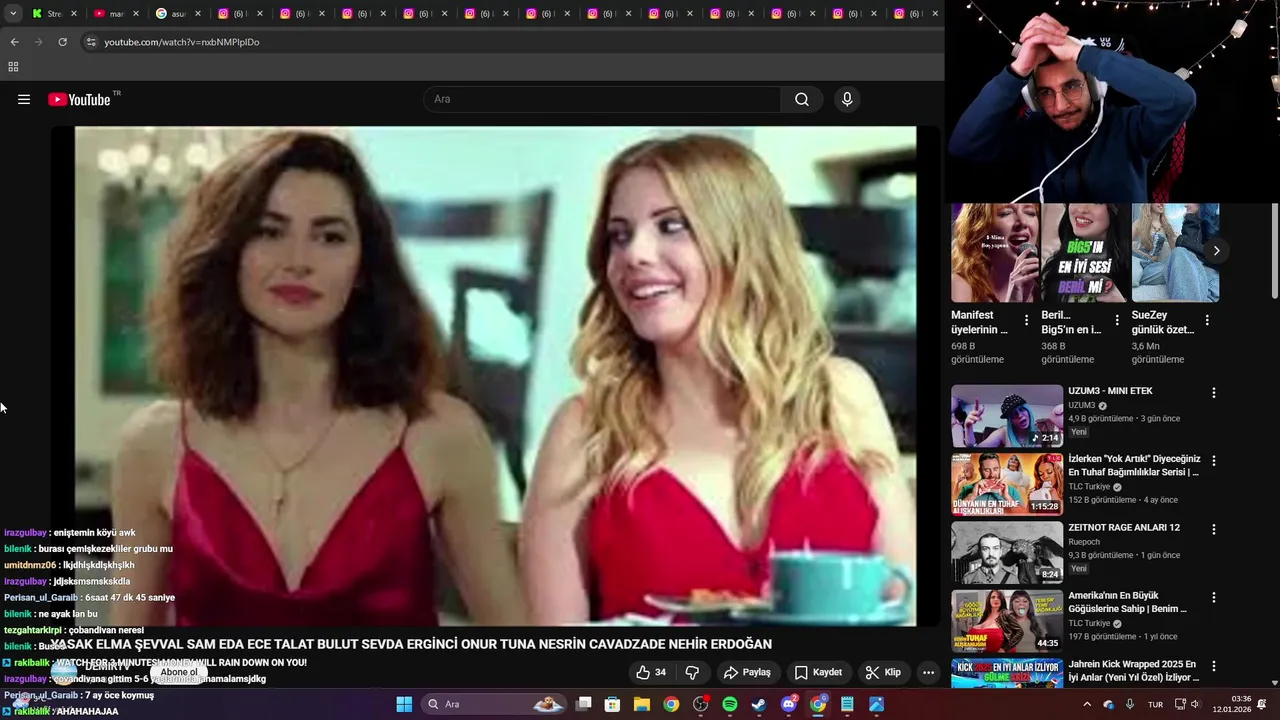Open Discord from the taskbar

coord(789,704)
